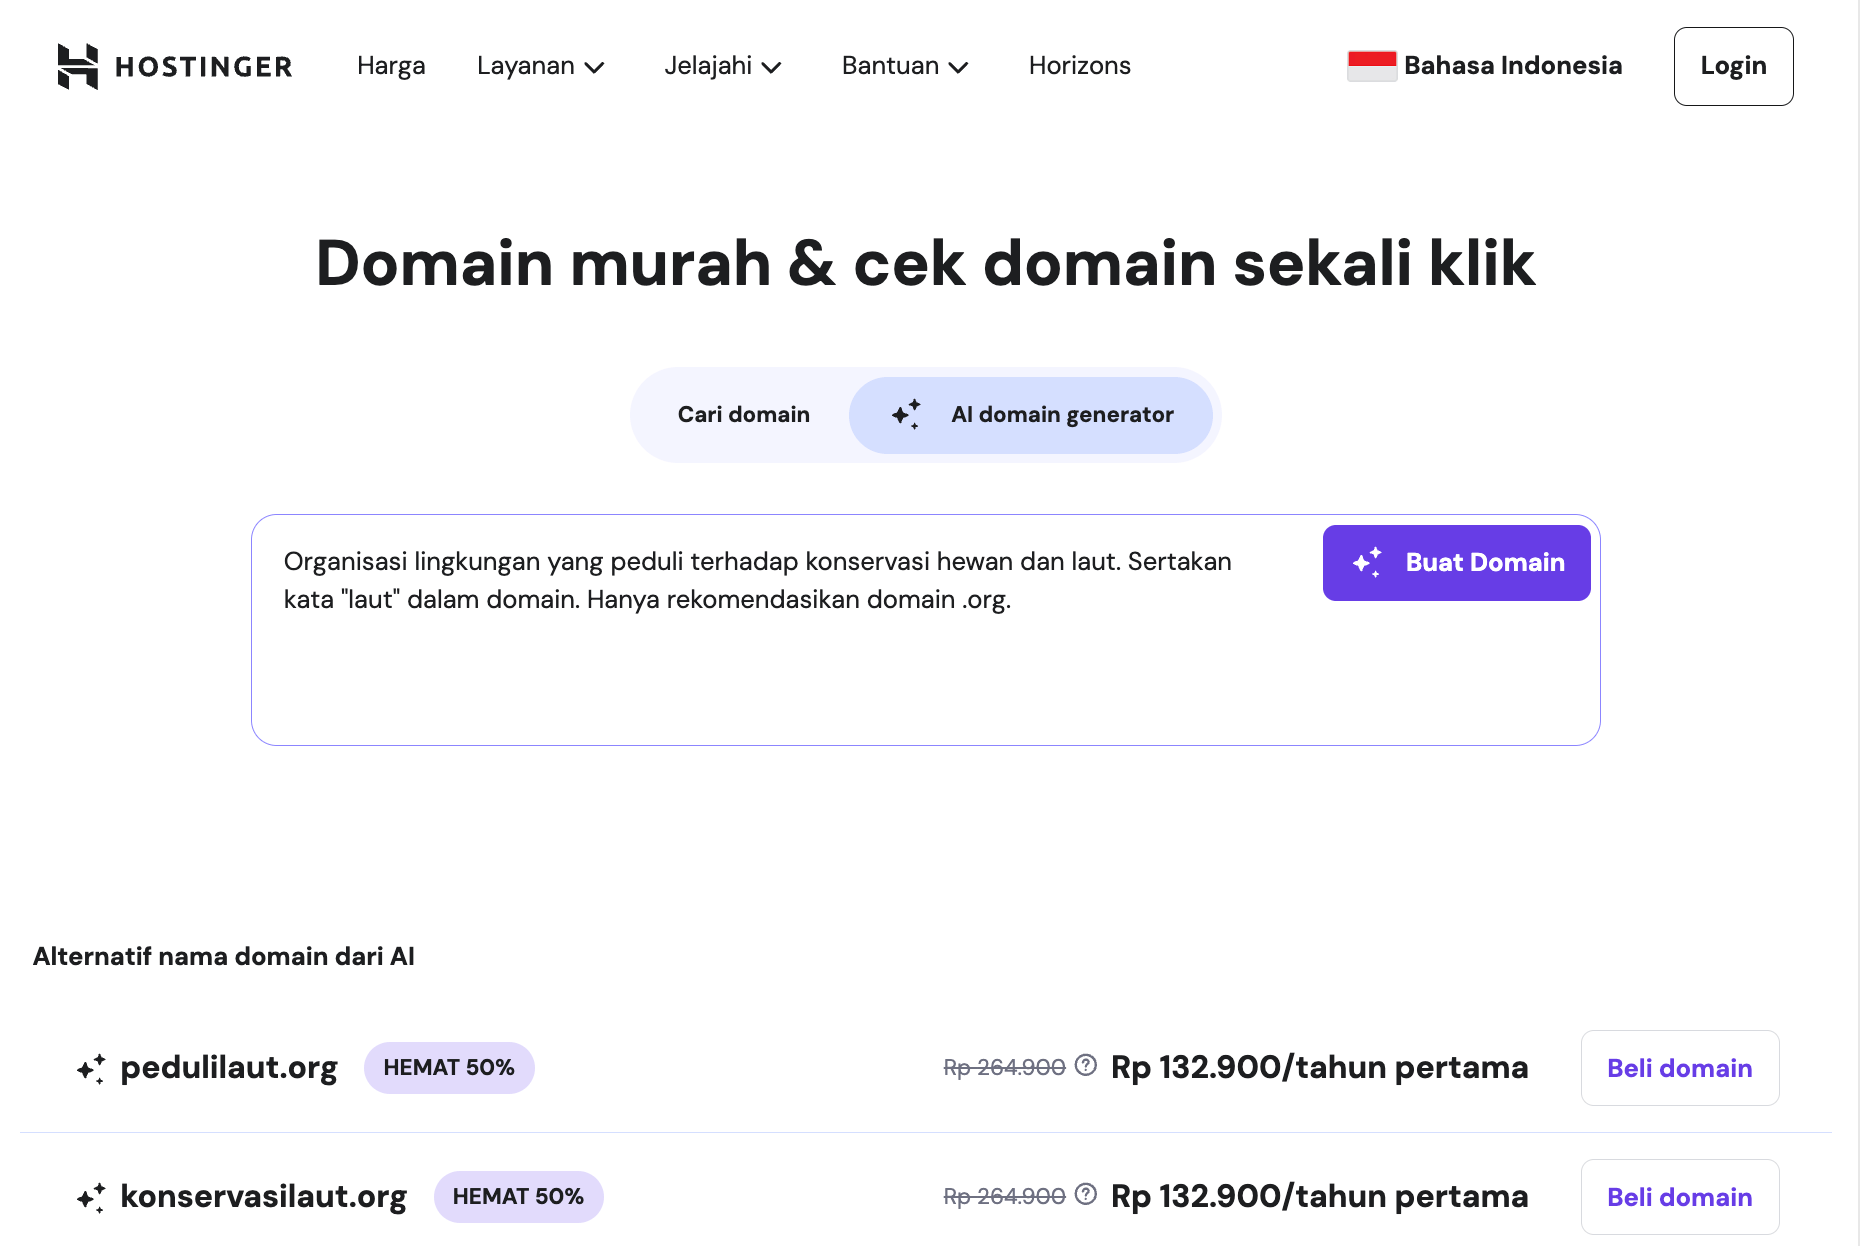
Task: Click the Login button
Action: pyautogui.click(x=1733, y=66)
